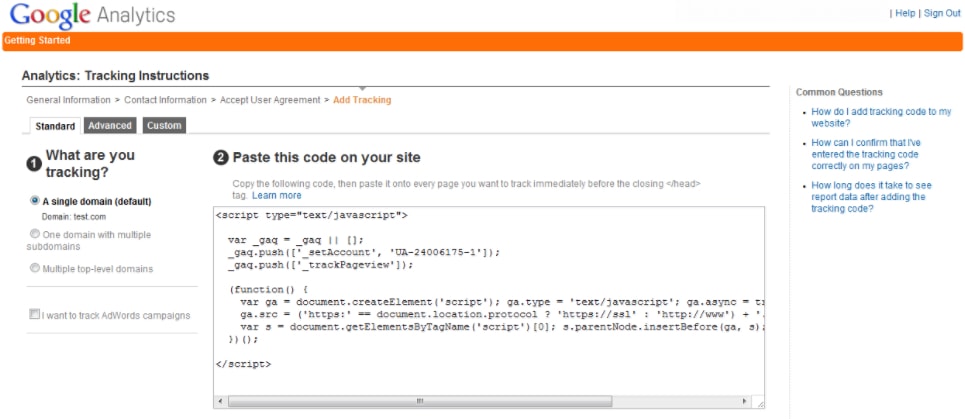This screenshot has width=965, height=419.
Task: Select the Standard tab
Action: click(x=55, y=126)
